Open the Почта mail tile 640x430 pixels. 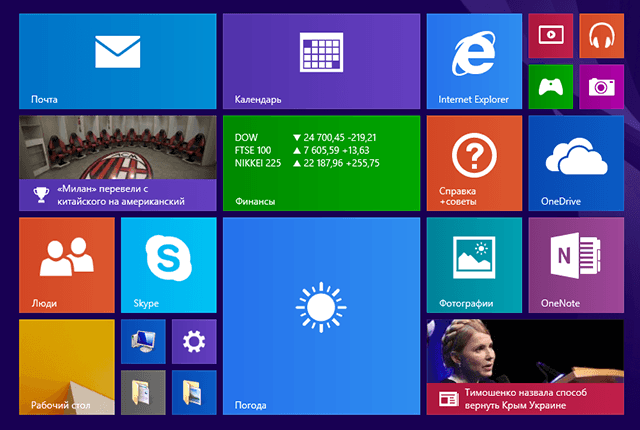[118, 61]
